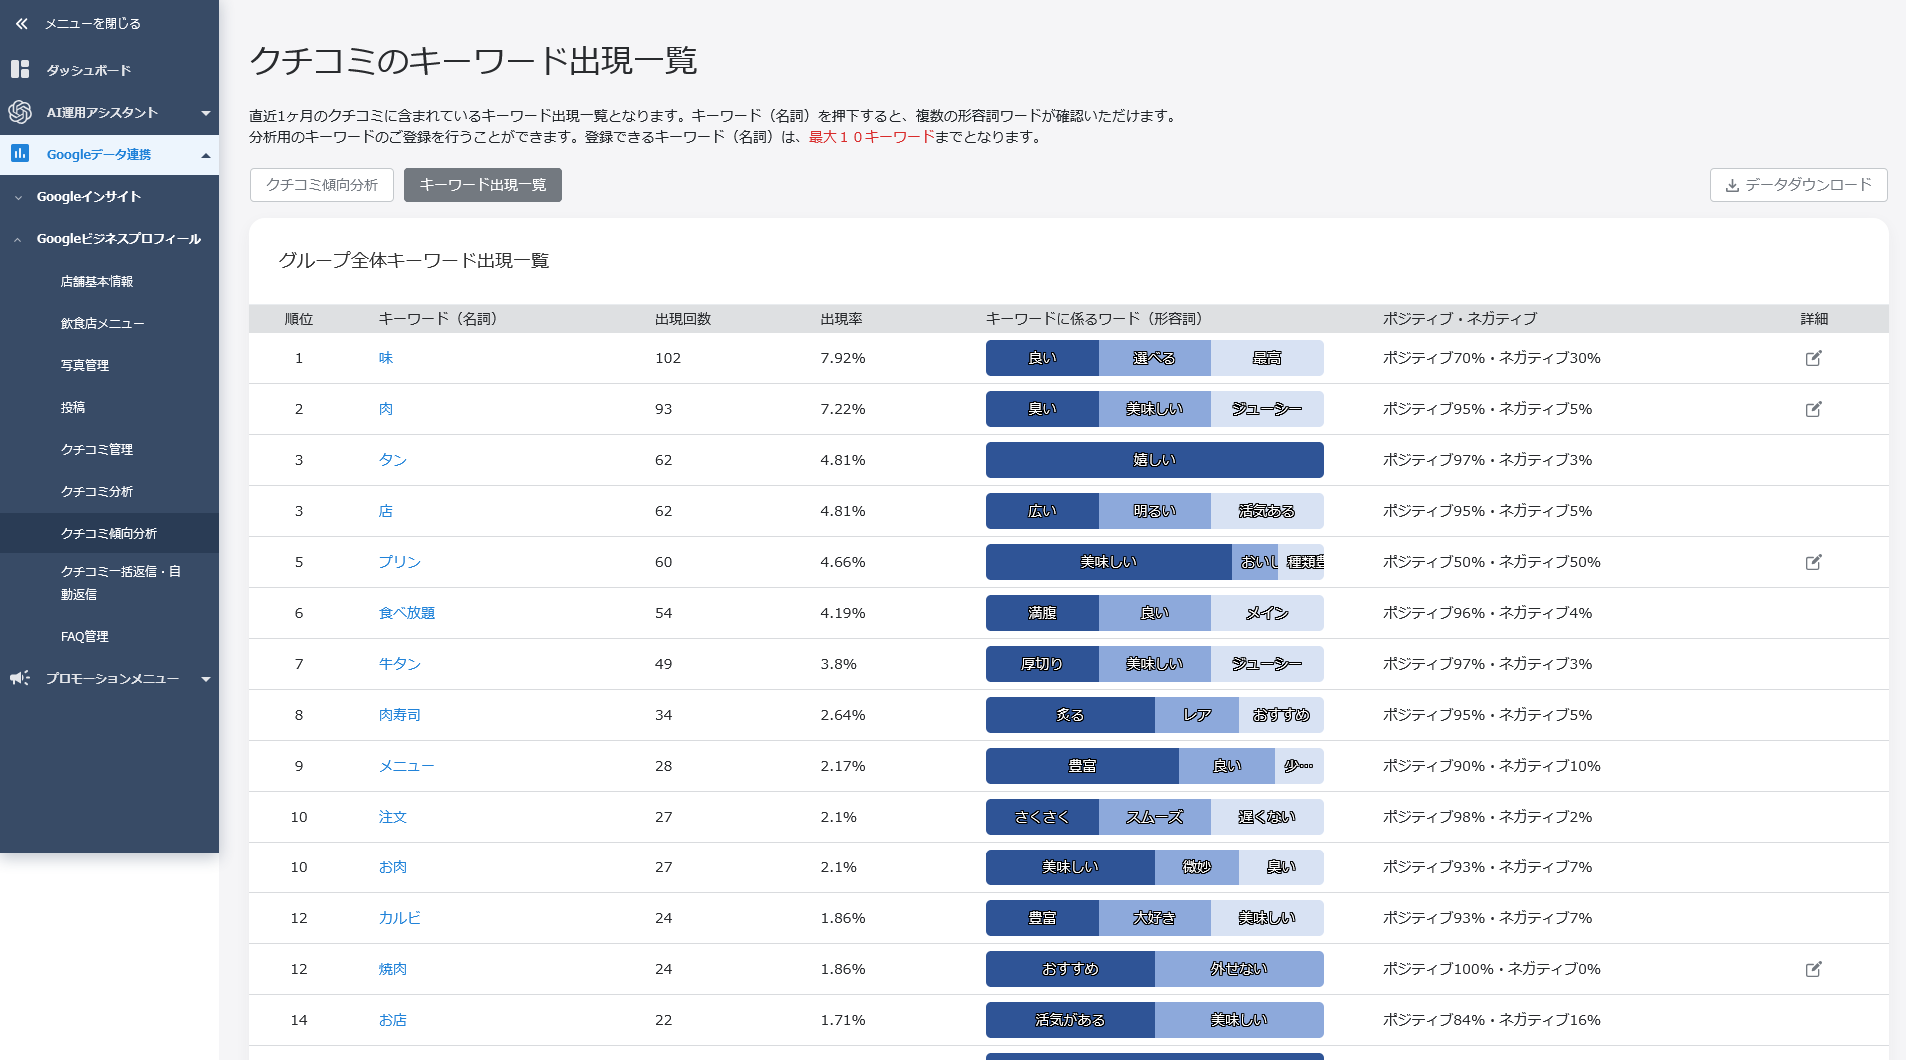Click the データダウンロード button
Image resolution: width=1906 pixels, height=1060 pixels.
[x=1798, y=185]
